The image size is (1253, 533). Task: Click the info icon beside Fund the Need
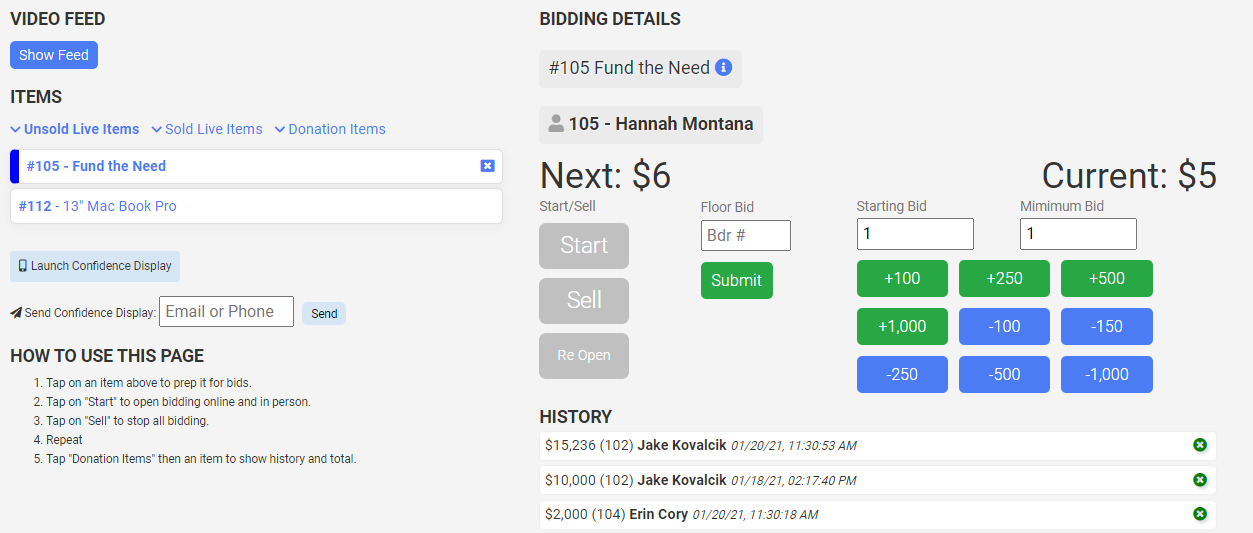pos(724,68)
